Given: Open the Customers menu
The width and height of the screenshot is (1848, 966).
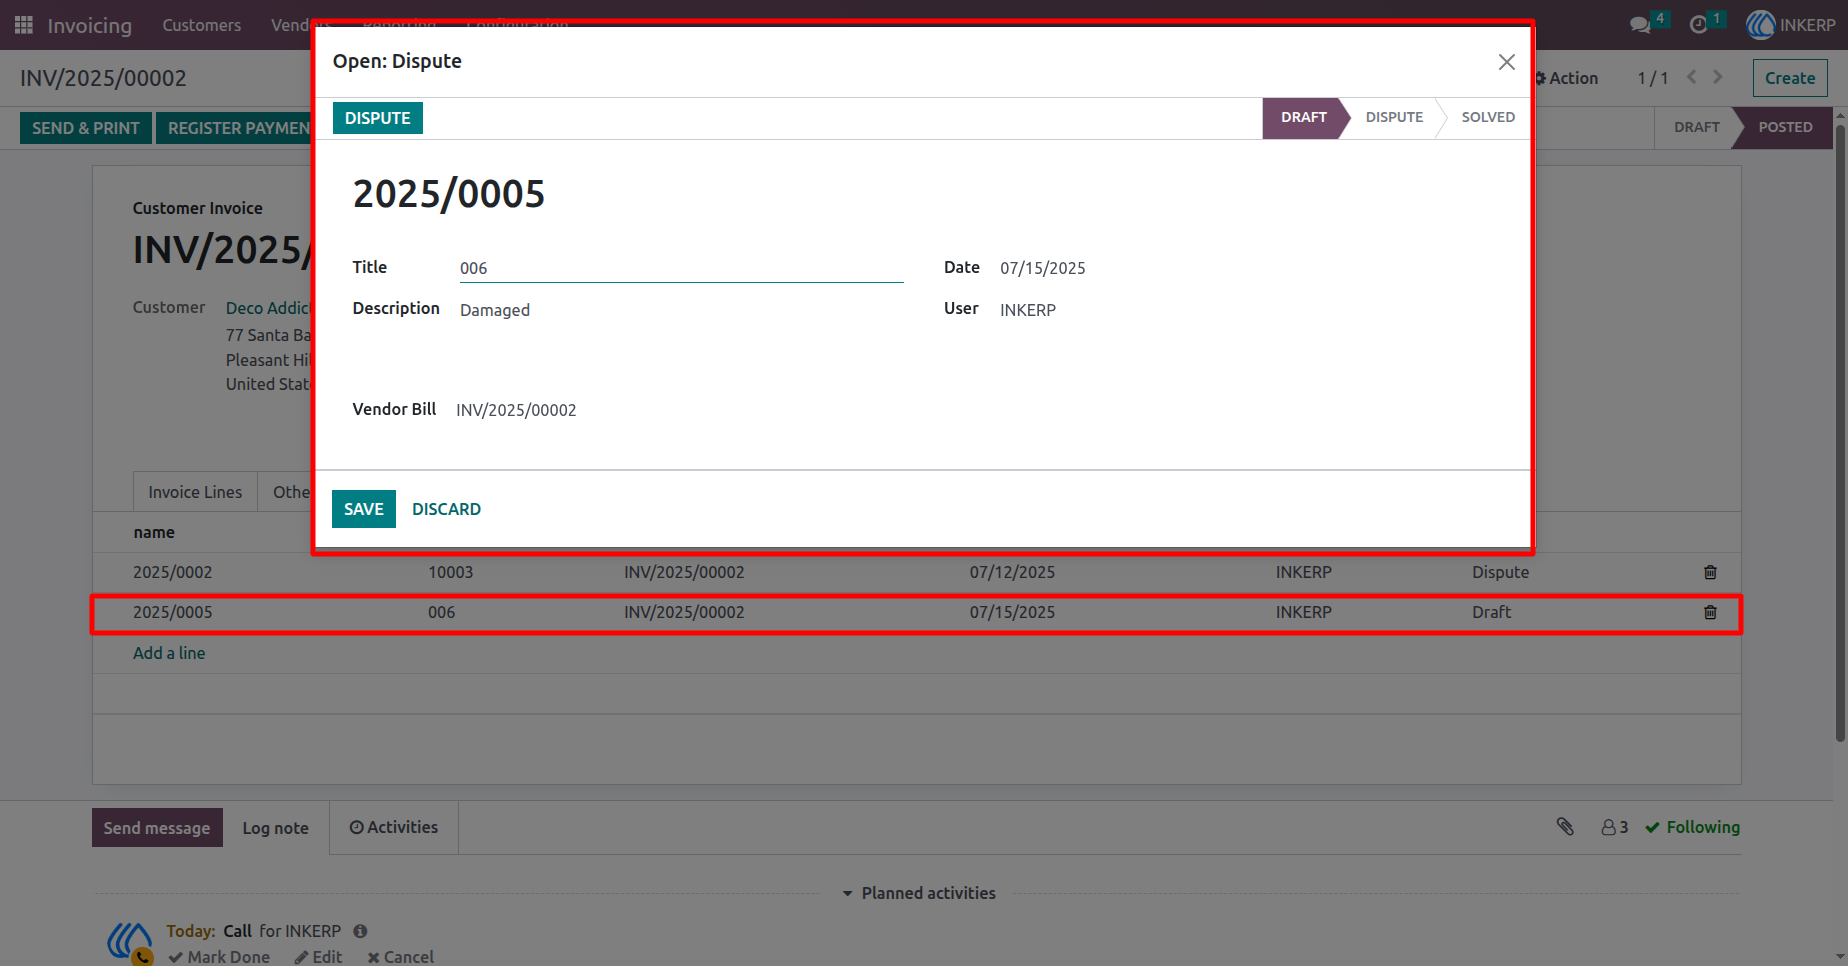Looking at the screenshot, I should point(202,25).
